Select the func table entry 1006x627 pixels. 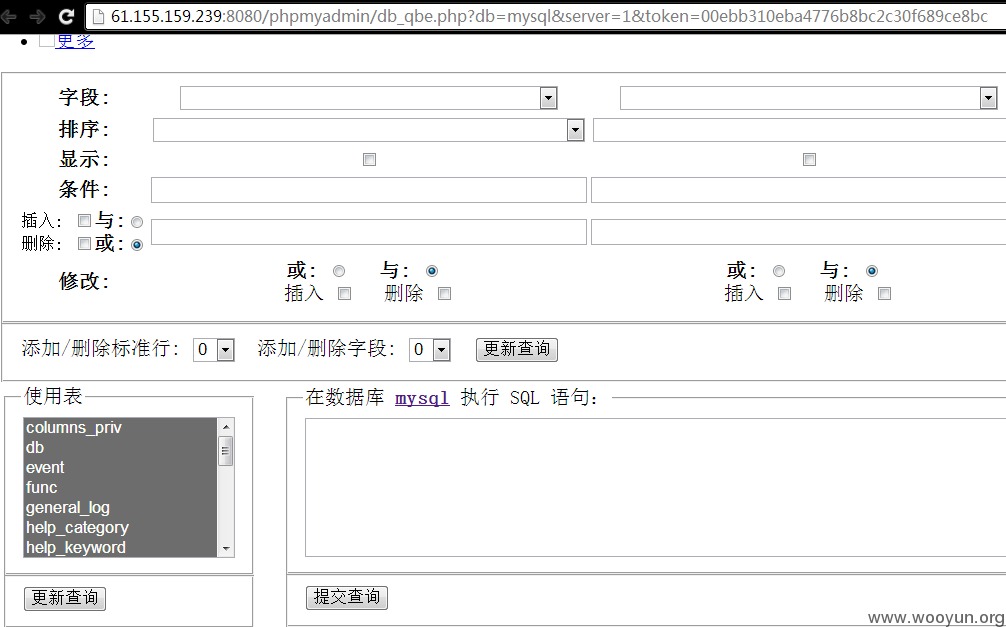tap(121, 487)
